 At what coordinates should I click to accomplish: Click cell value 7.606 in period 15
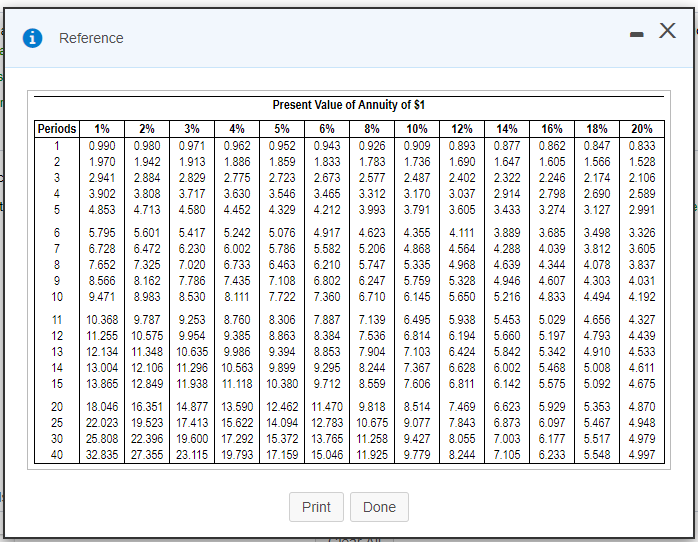pyautogui.click(x=417, y=384)
